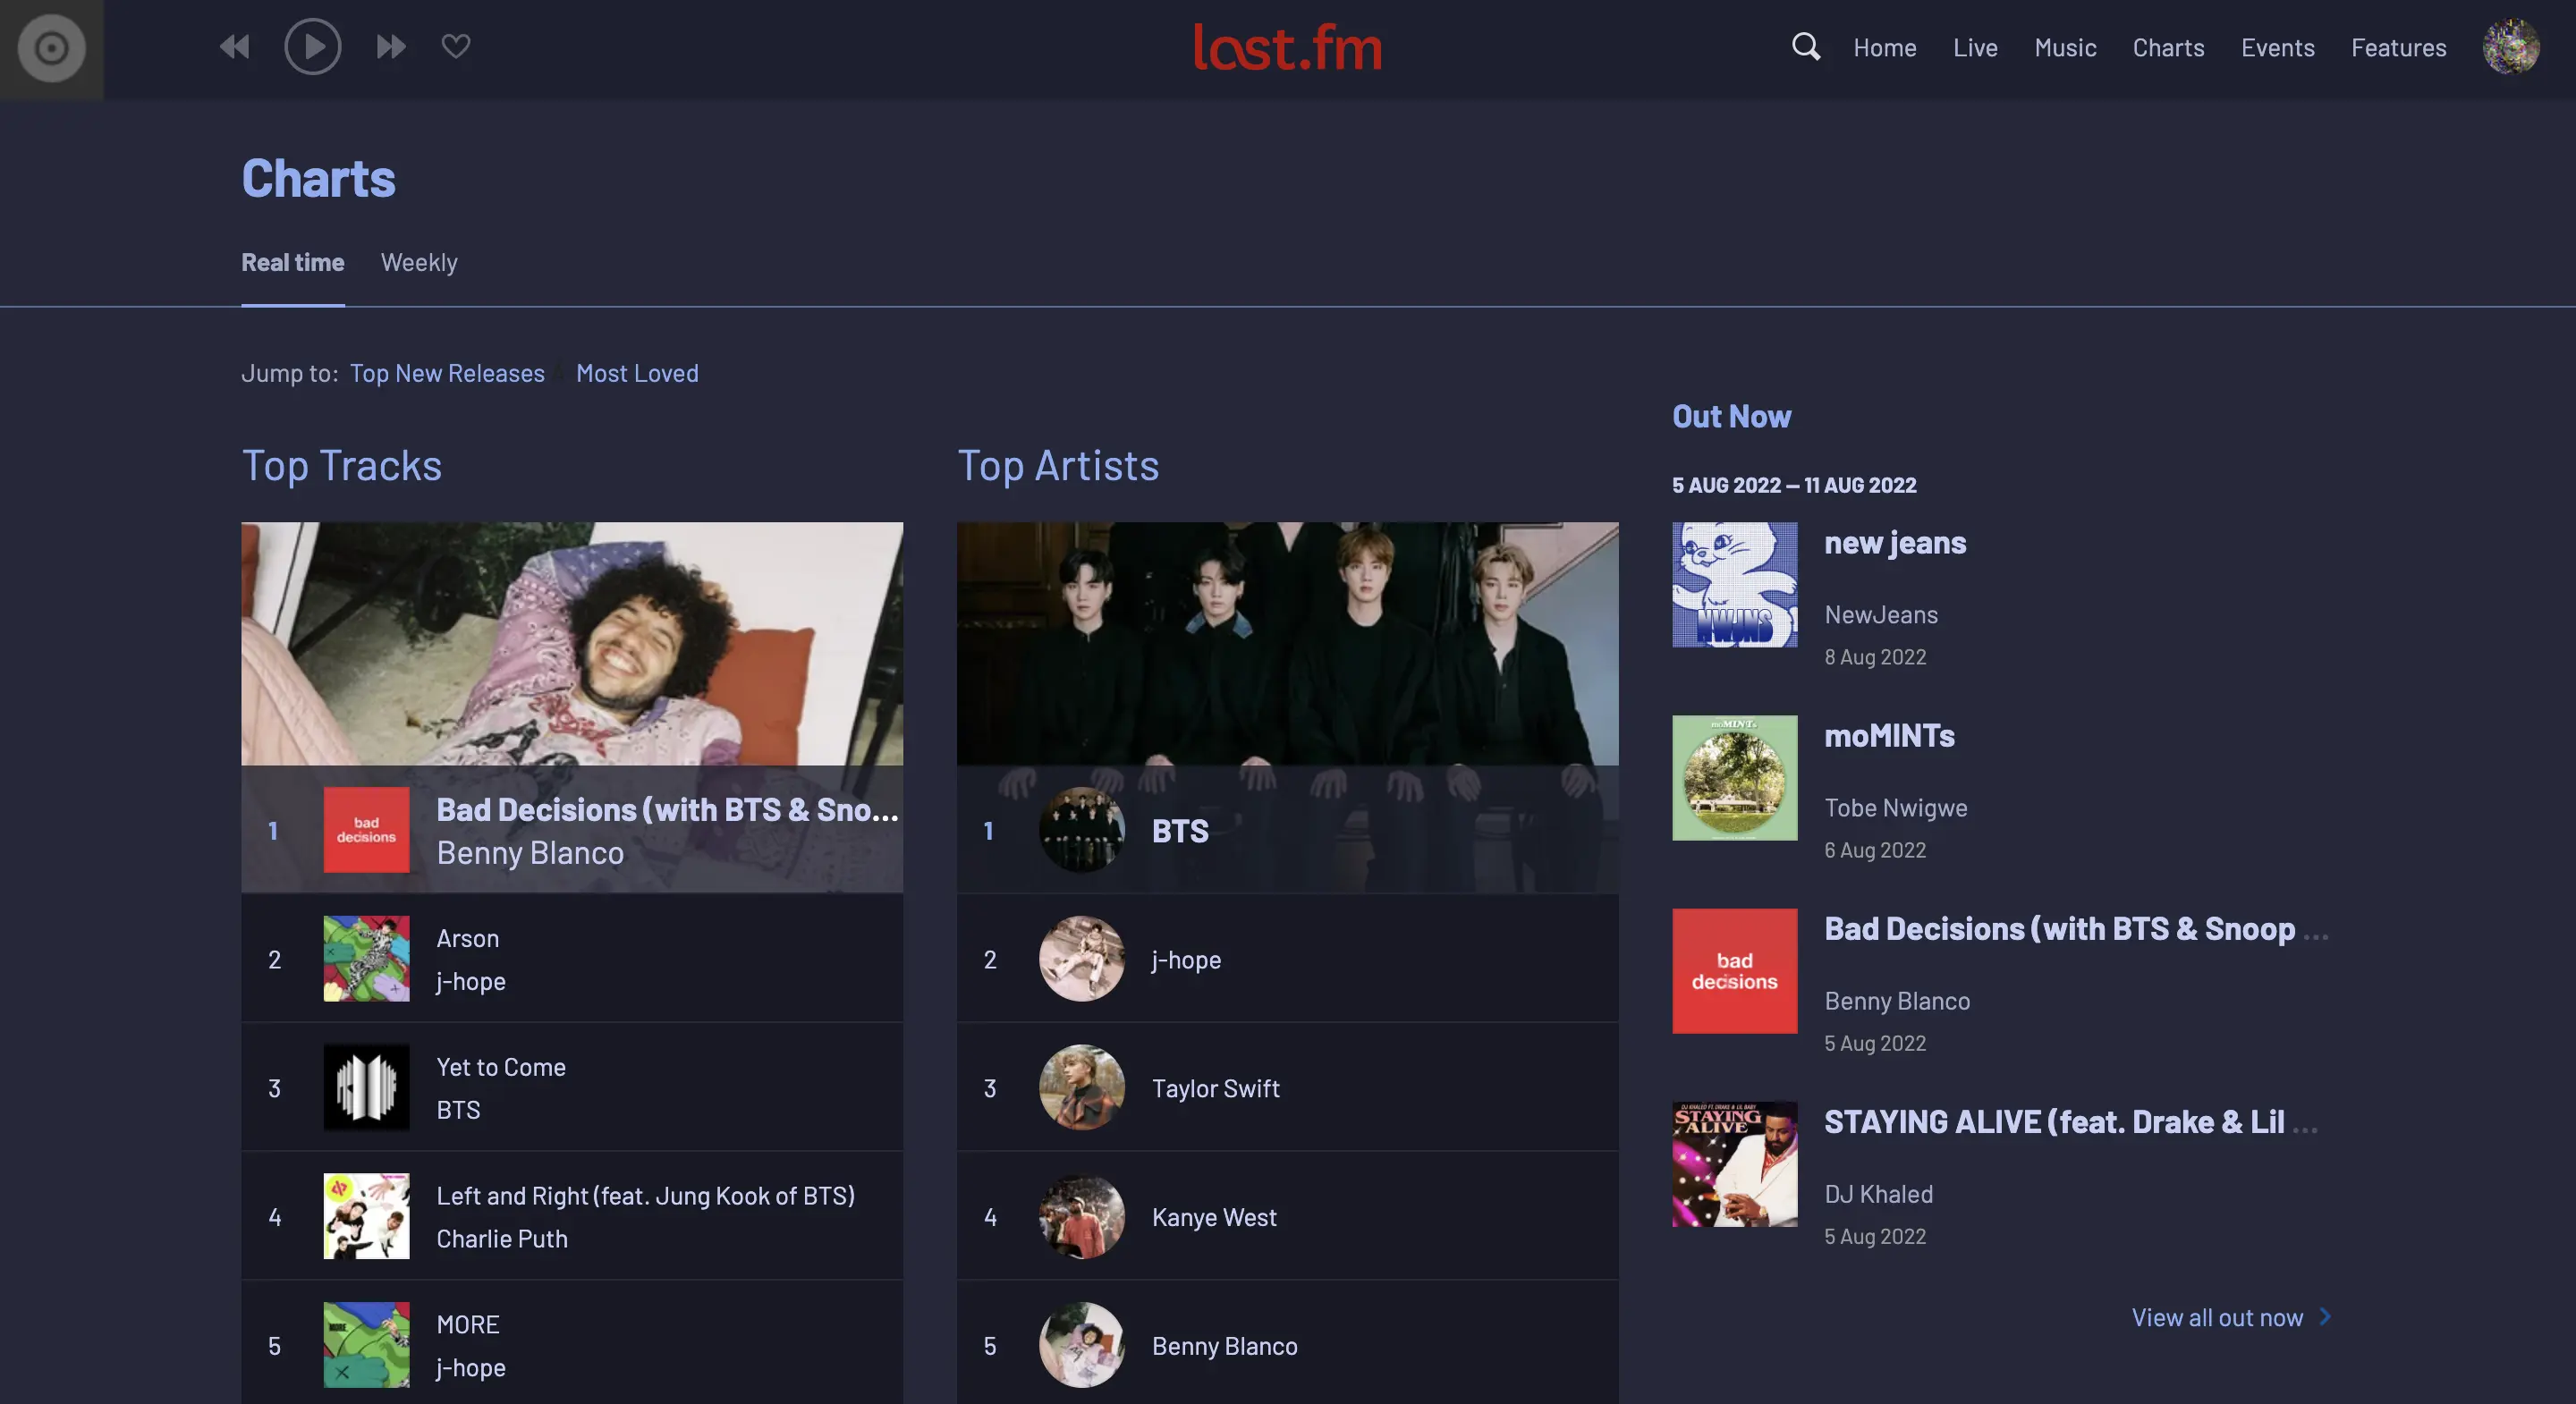Open the Out Now heading

coord(1731,416)
